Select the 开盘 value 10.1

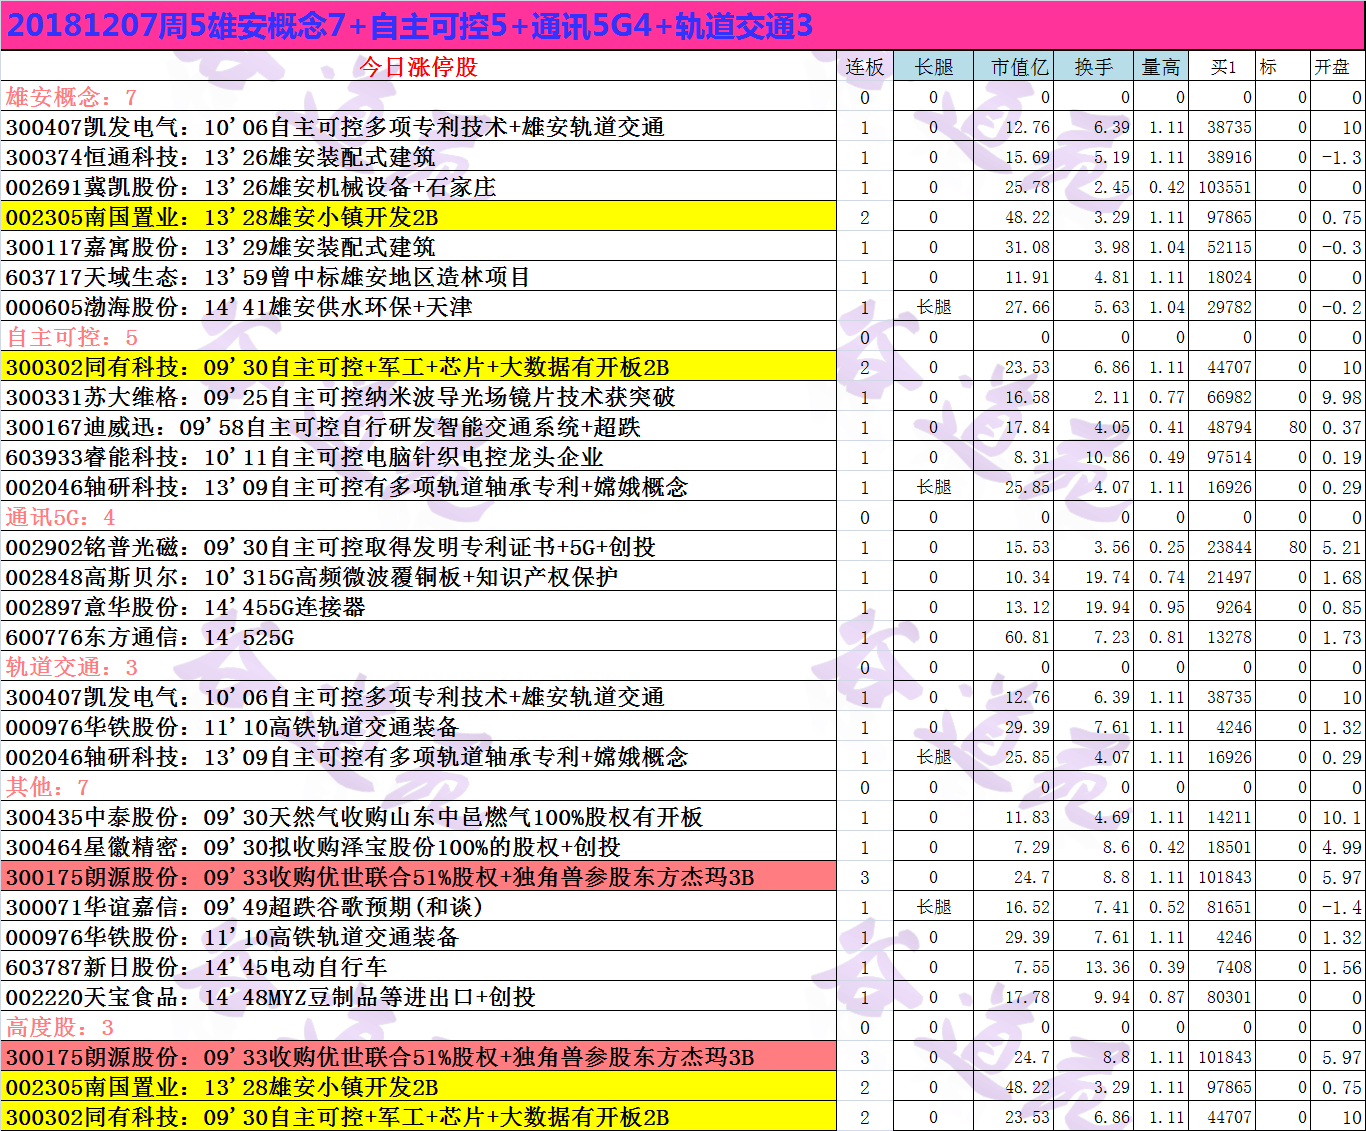(1342, 817)
